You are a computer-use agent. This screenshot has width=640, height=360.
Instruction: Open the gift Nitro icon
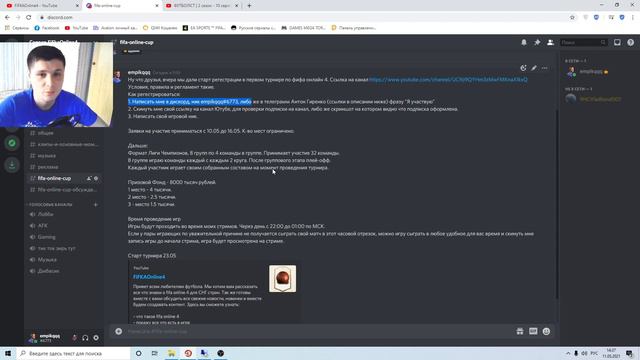coord(520,331)
